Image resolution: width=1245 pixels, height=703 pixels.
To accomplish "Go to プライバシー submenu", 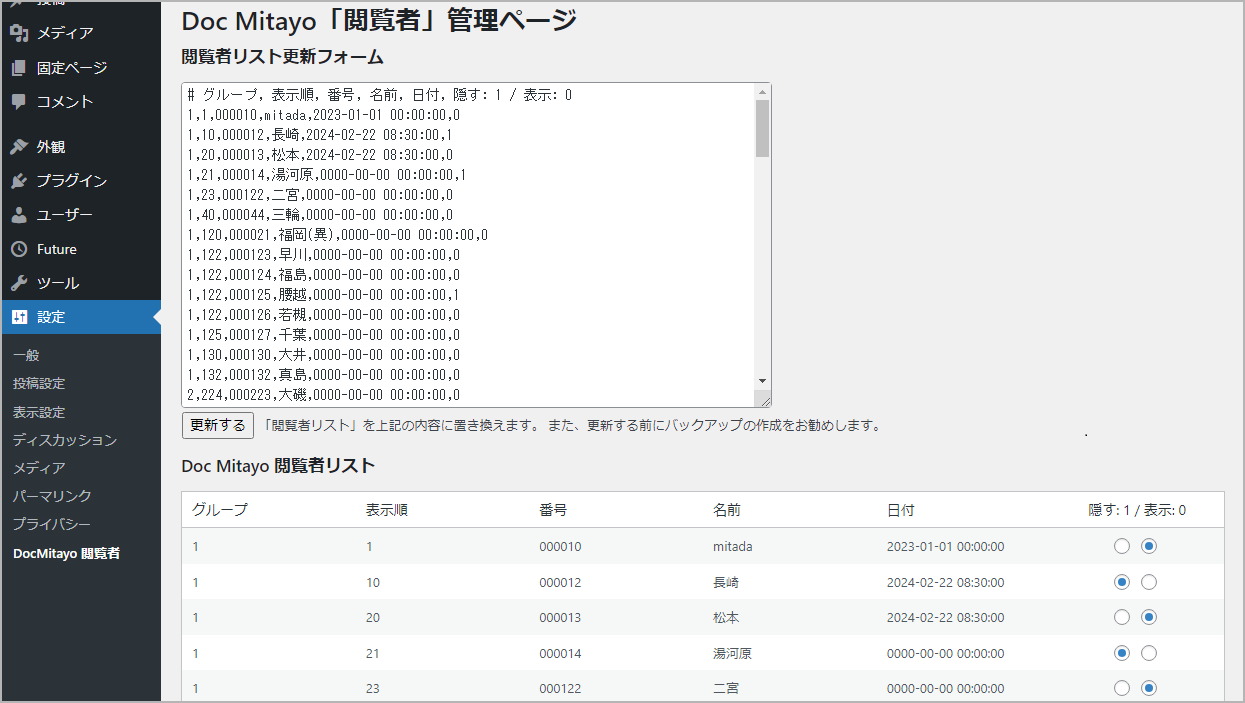I will point(52,524).
